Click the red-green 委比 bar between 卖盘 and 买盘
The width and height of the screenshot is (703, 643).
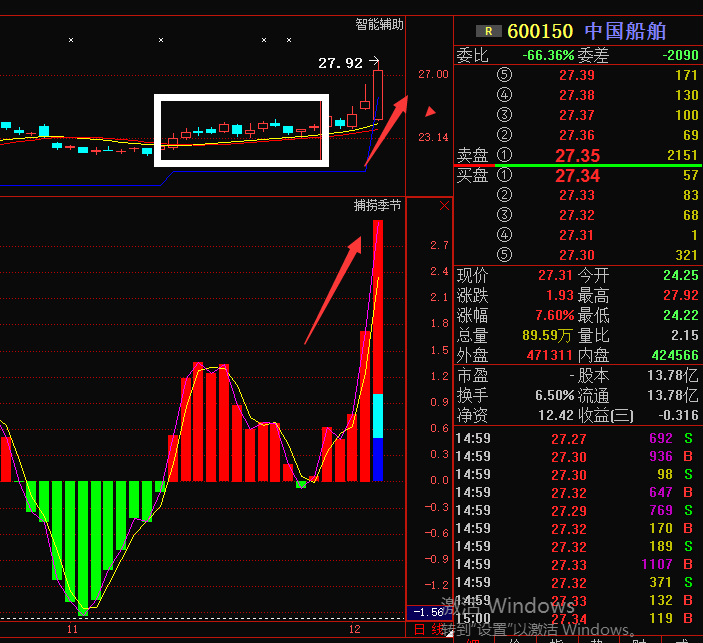(x=578, y=166)
